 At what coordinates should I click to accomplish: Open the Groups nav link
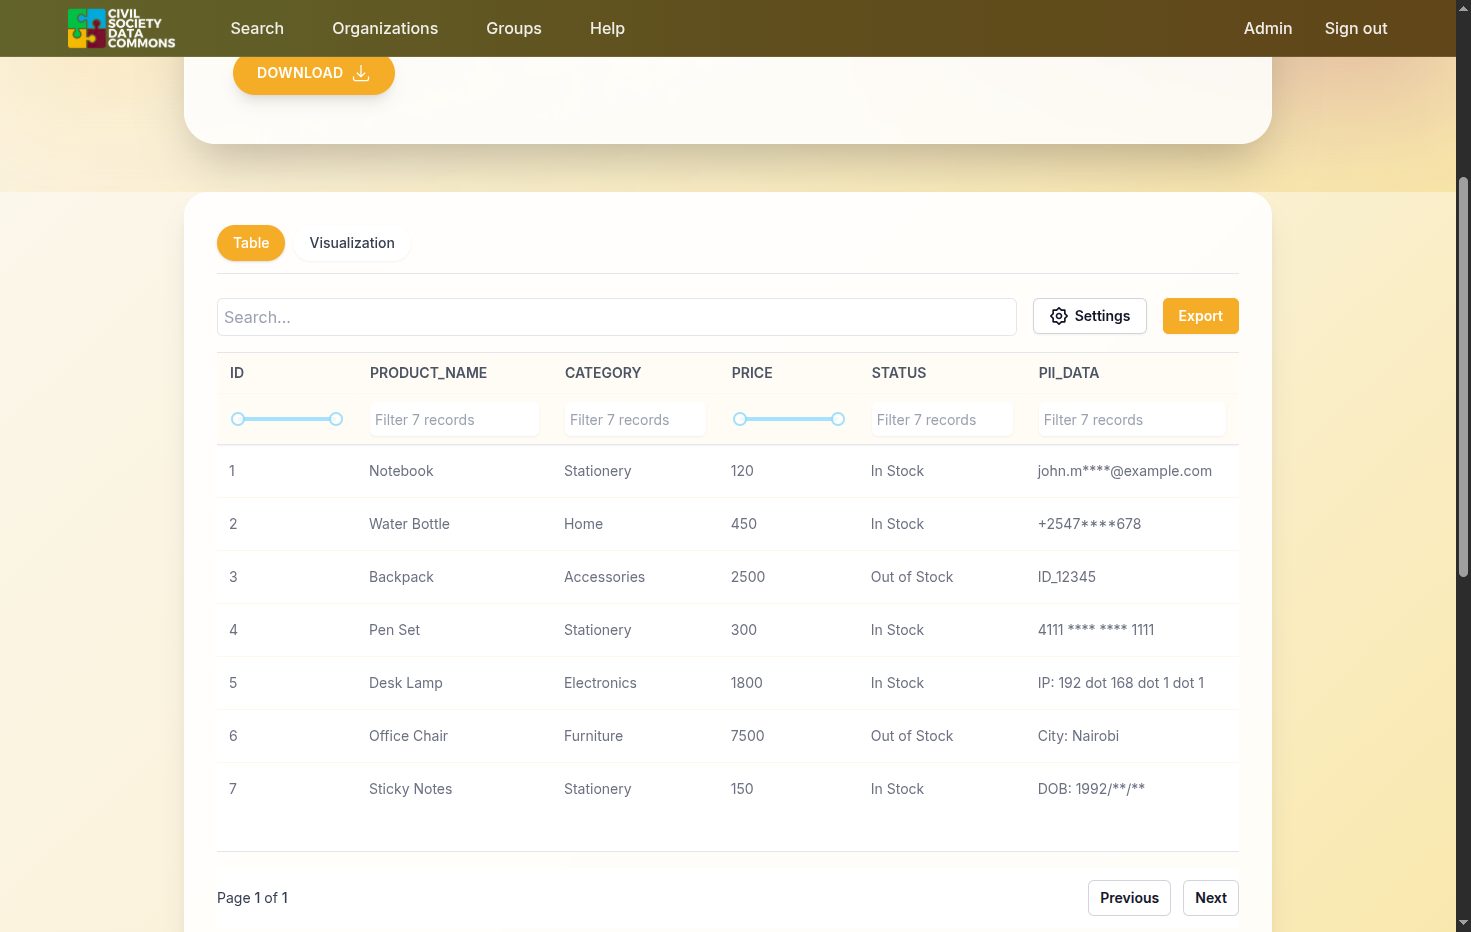tap(514, 28)
